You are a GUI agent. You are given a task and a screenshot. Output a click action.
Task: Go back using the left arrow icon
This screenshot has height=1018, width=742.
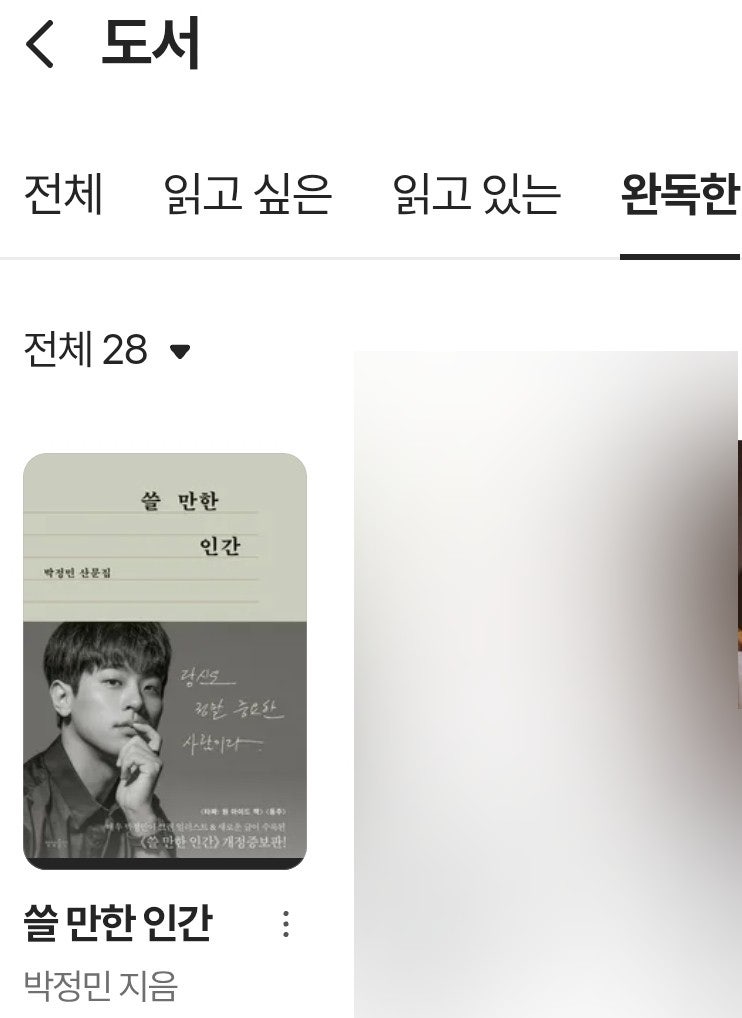pyautogui.click(x=39, y=43)
